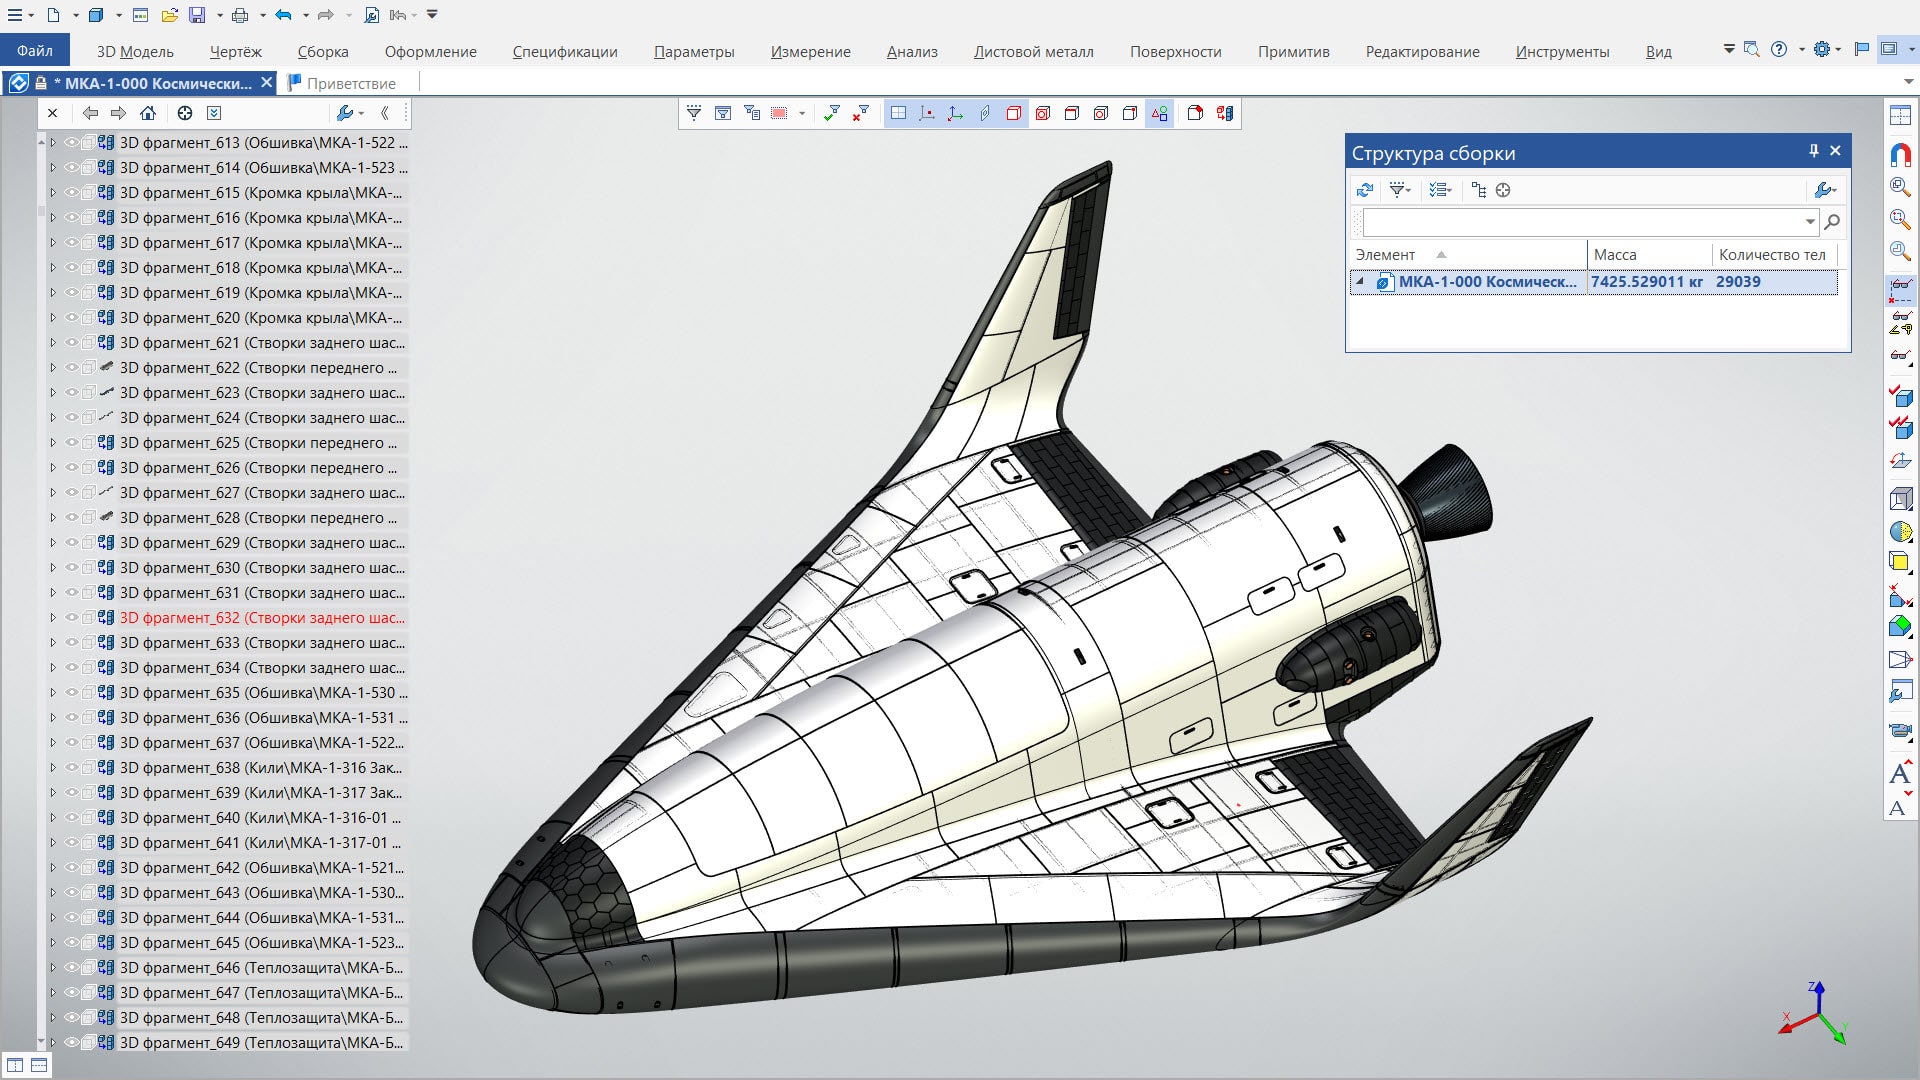This screenshot has width=1920, height=1080.
Task: Show the tree hierarchy view in Структура сборки
Action: pos(1479,190)
